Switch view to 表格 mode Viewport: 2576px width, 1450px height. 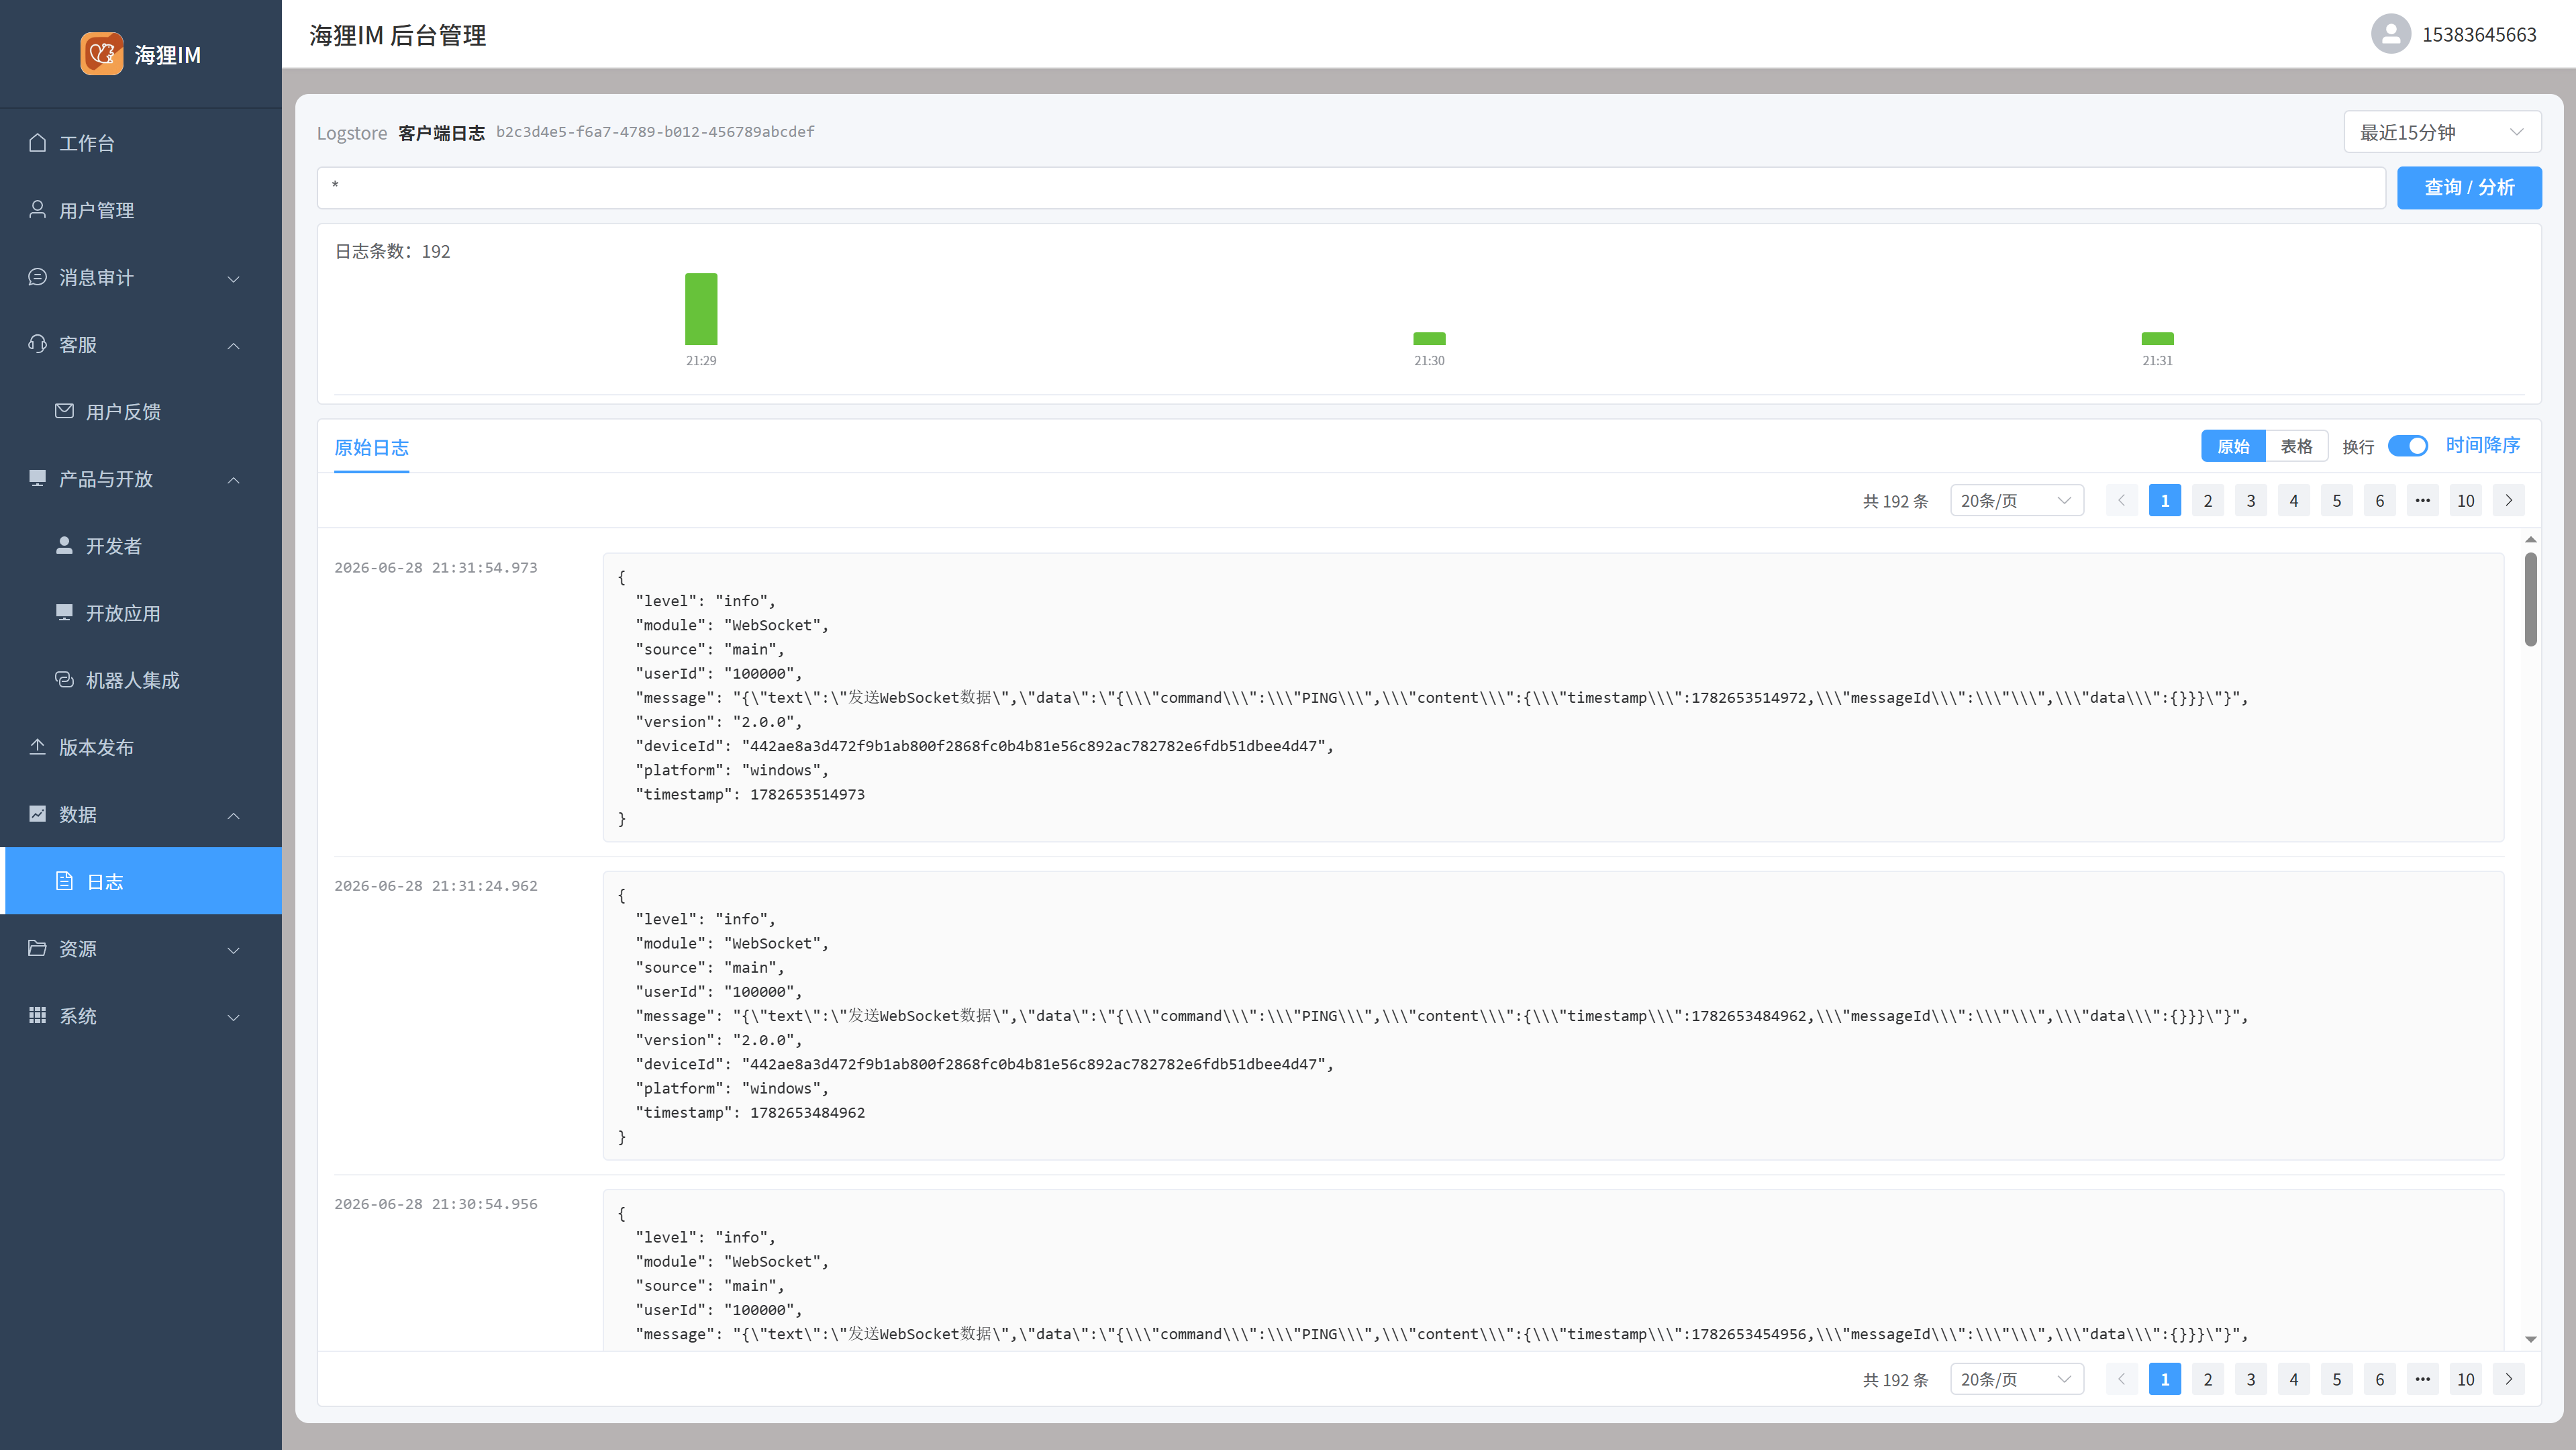pyautogui.click(x=2296, y=446)
